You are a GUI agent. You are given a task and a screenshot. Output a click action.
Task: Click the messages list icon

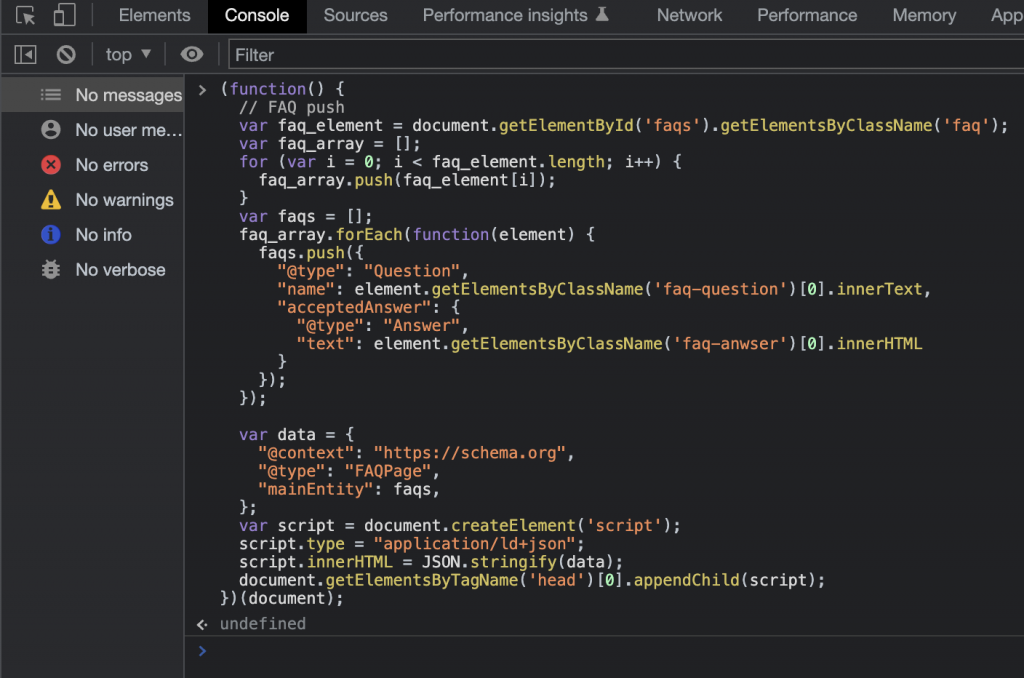point(51,95)
